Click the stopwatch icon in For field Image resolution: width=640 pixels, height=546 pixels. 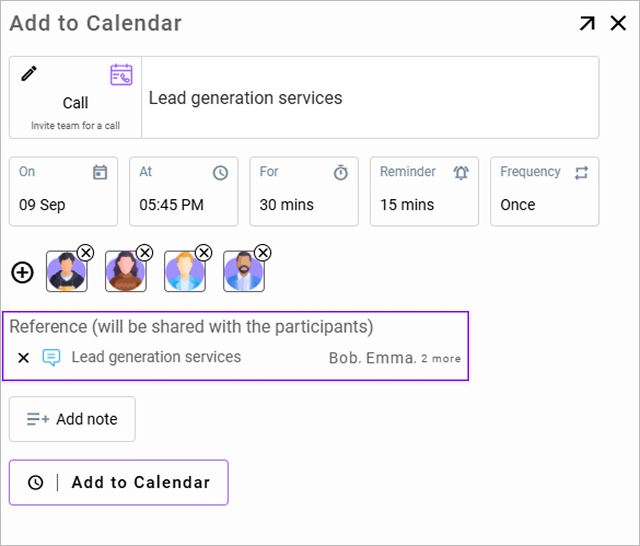pyautogui.click(x=341, y=172)
